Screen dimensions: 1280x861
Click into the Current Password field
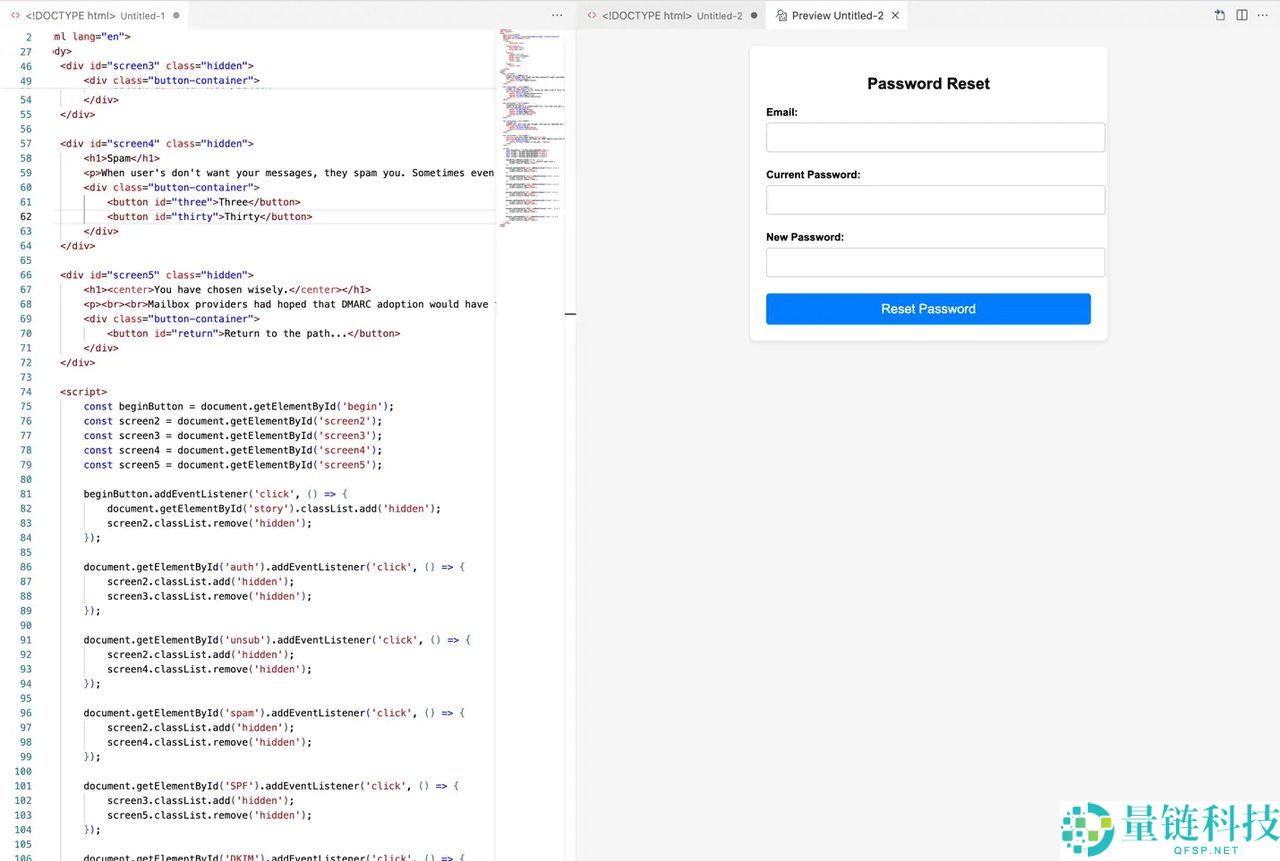coord(934,200)
